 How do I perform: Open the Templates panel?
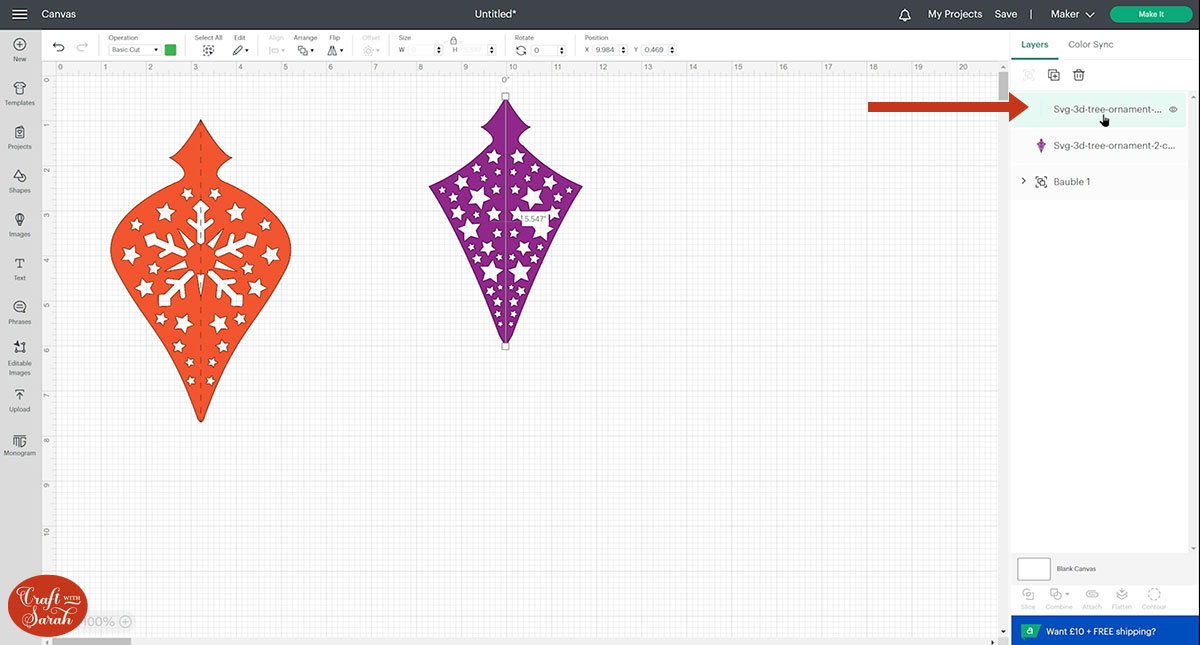19,92
